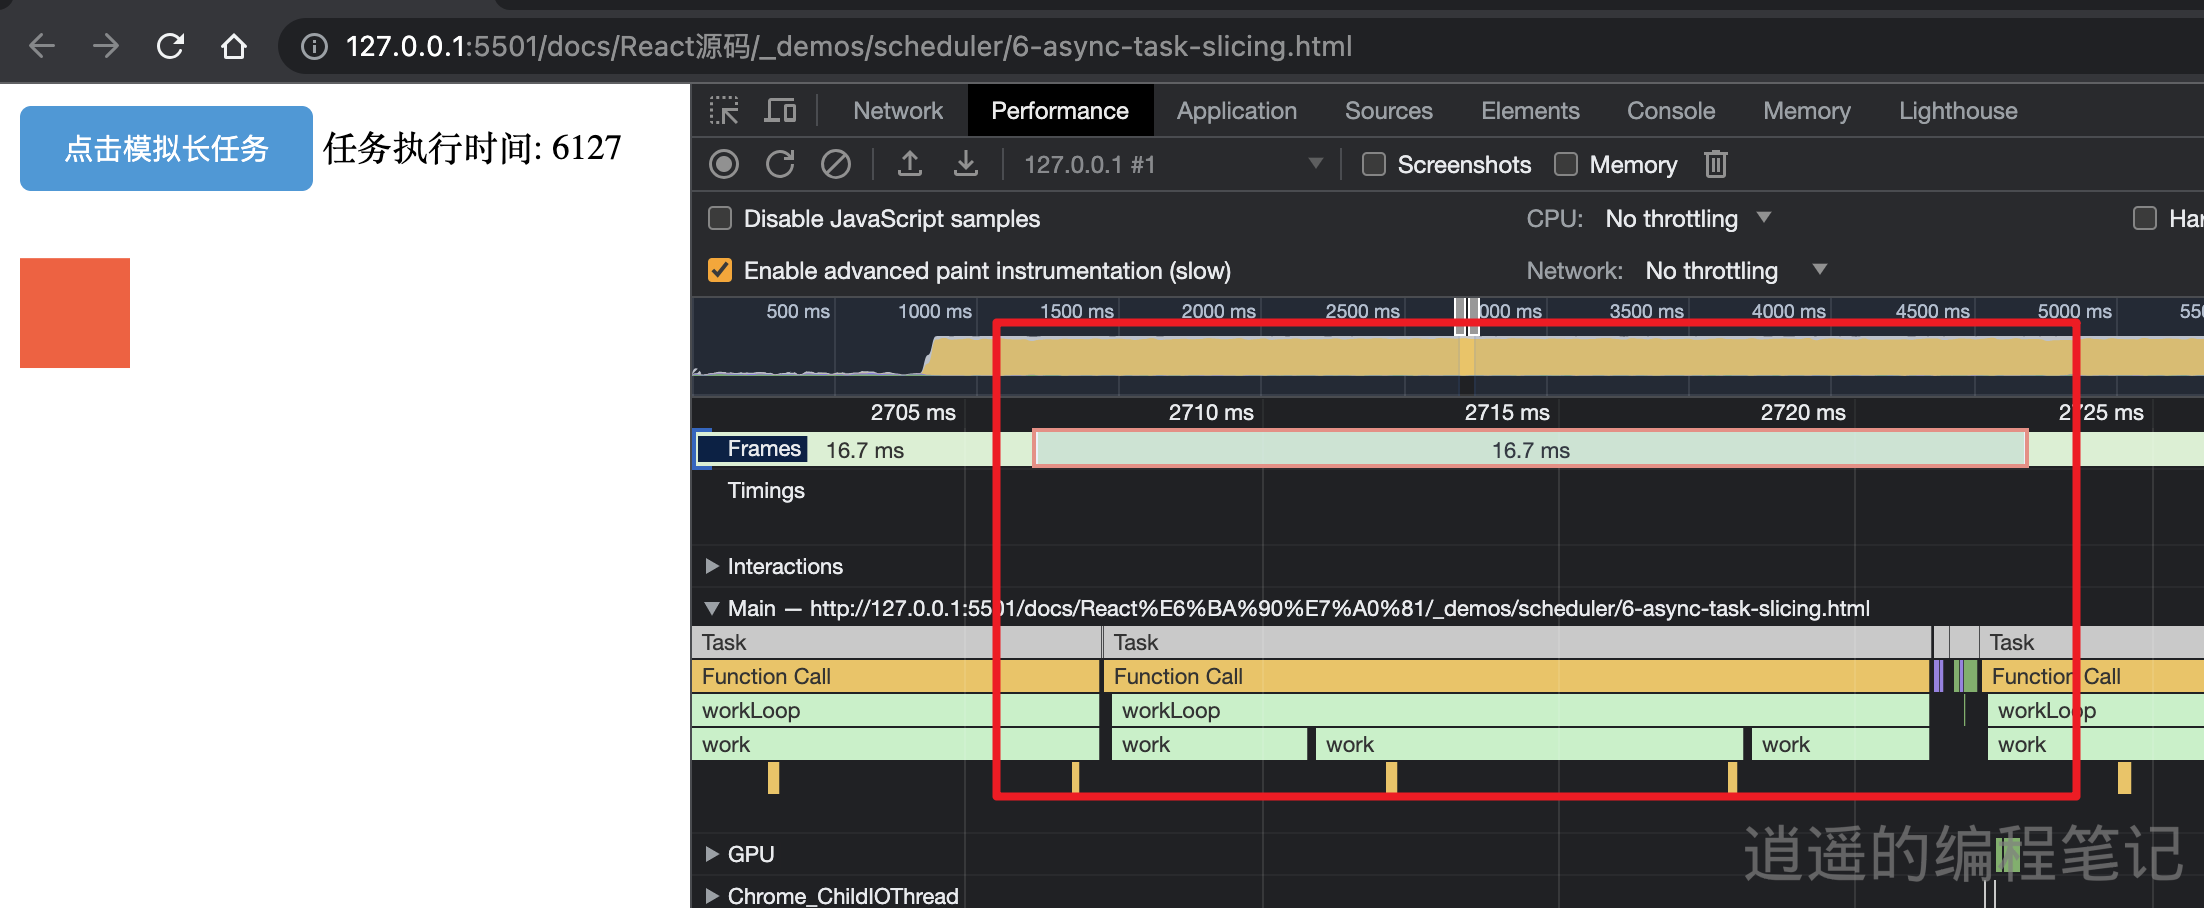Viewport: 2204px width, 908px height.
Task: Open the Network throttling dropdown
Action: [1736, 270]
